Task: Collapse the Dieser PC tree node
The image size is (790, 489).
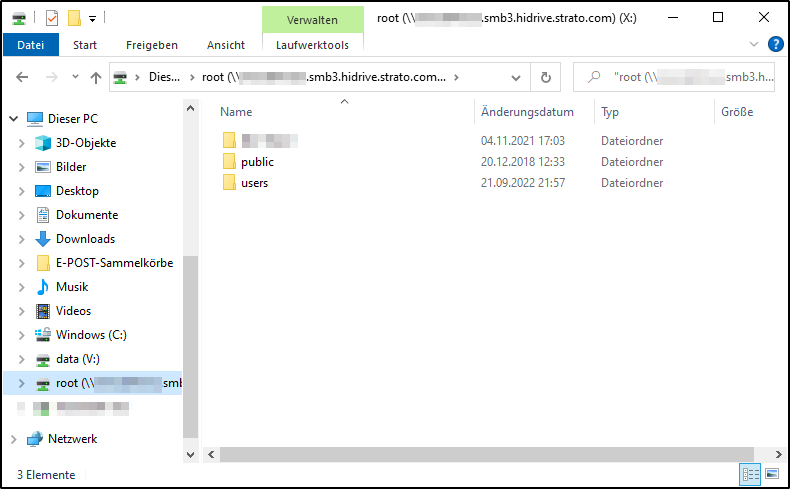Action: pyautogui.click(x=14, y=119)
